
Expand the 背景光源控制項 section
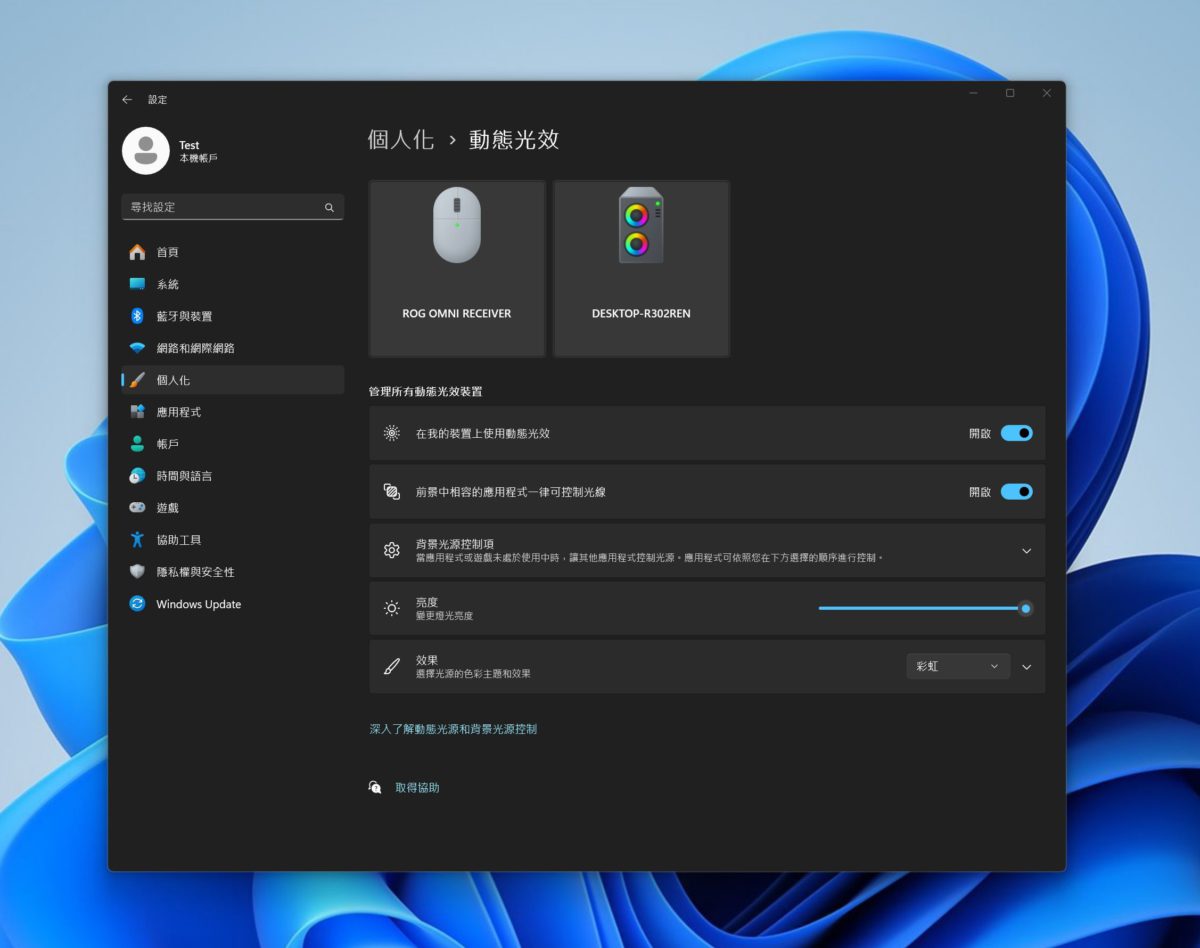1026,550
